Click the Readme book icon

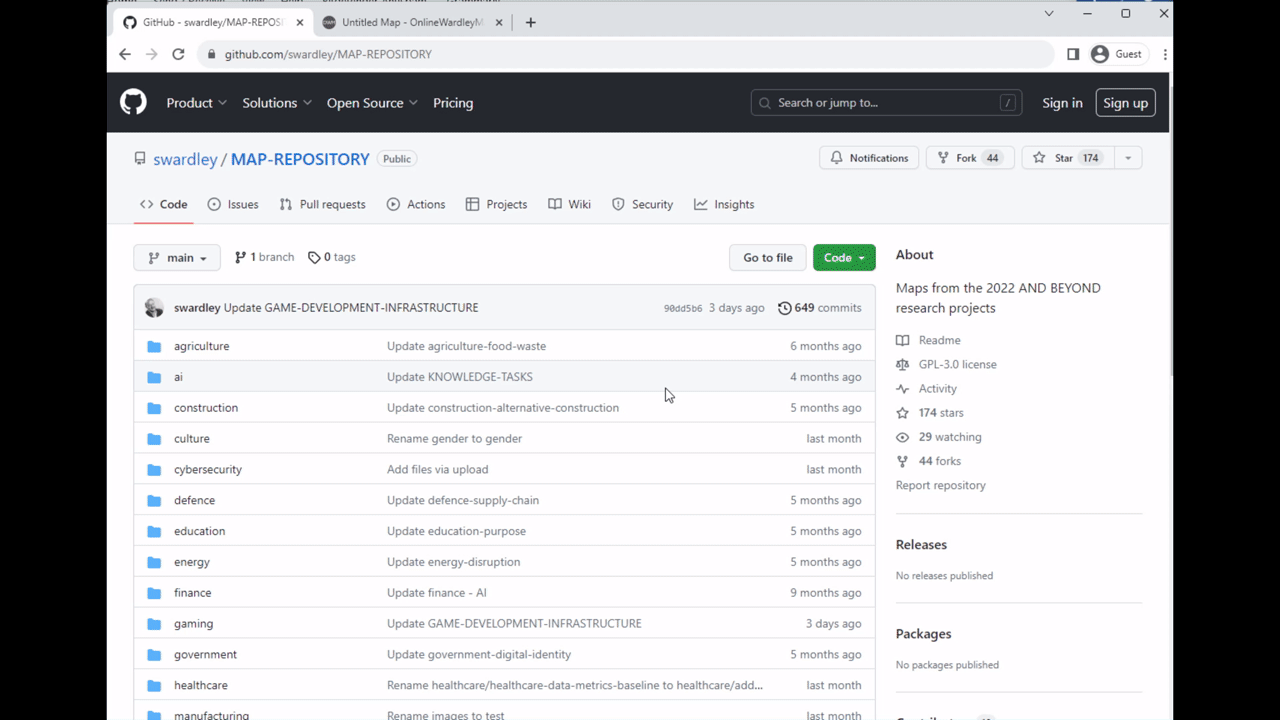[x=903, y=340]
